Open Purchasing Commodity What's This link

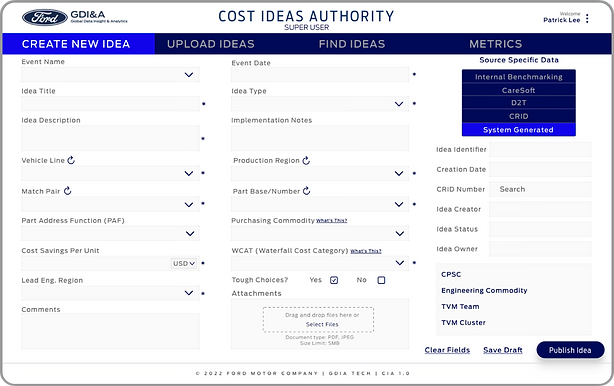tap(332, 220)
